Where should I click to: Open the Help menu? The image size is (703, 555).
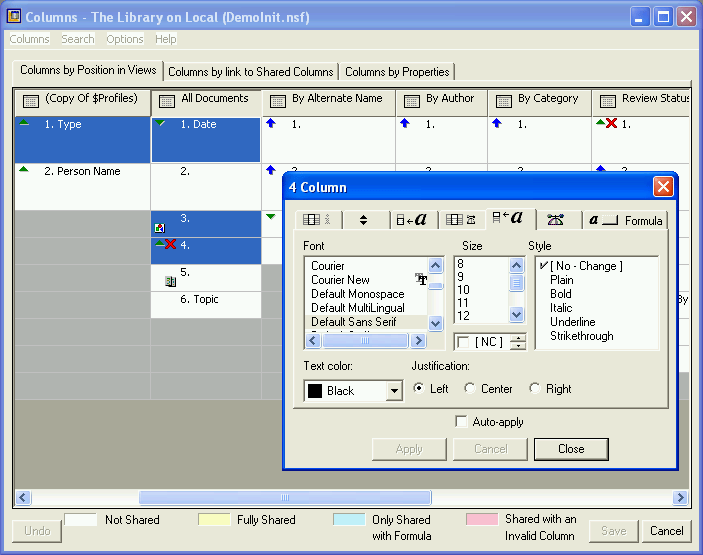point(165,39)
